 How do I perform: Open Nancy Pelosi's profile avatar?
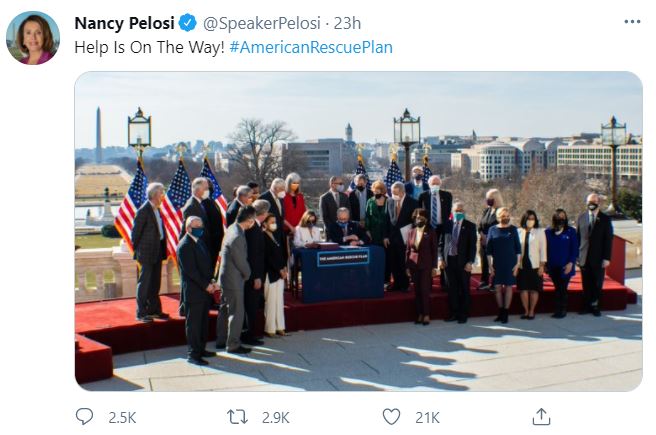[33, 38]
